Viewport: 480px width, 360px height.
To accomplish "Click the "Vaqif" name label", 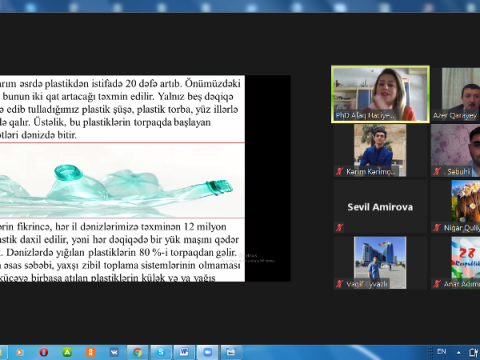I will [367, 284].
